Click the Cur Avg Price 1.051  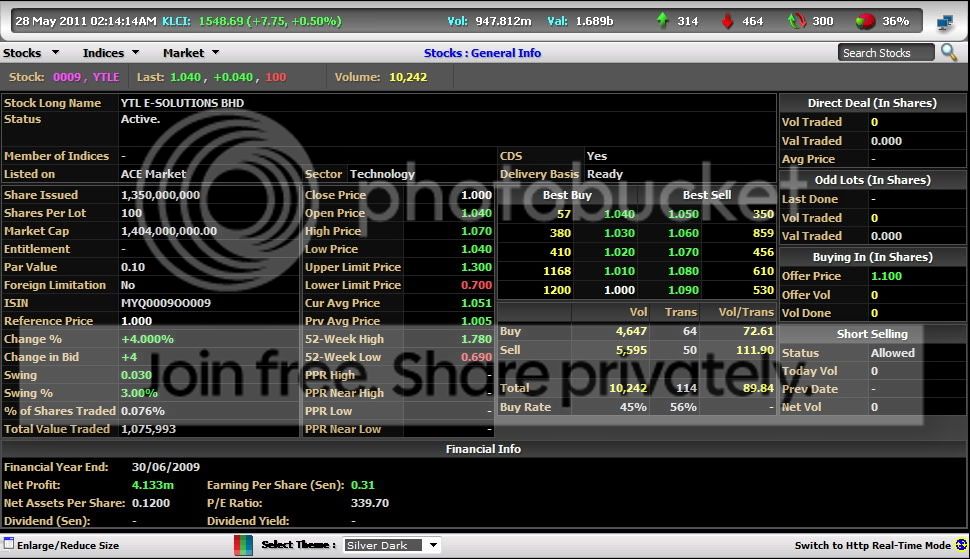(x=476, y=303)
